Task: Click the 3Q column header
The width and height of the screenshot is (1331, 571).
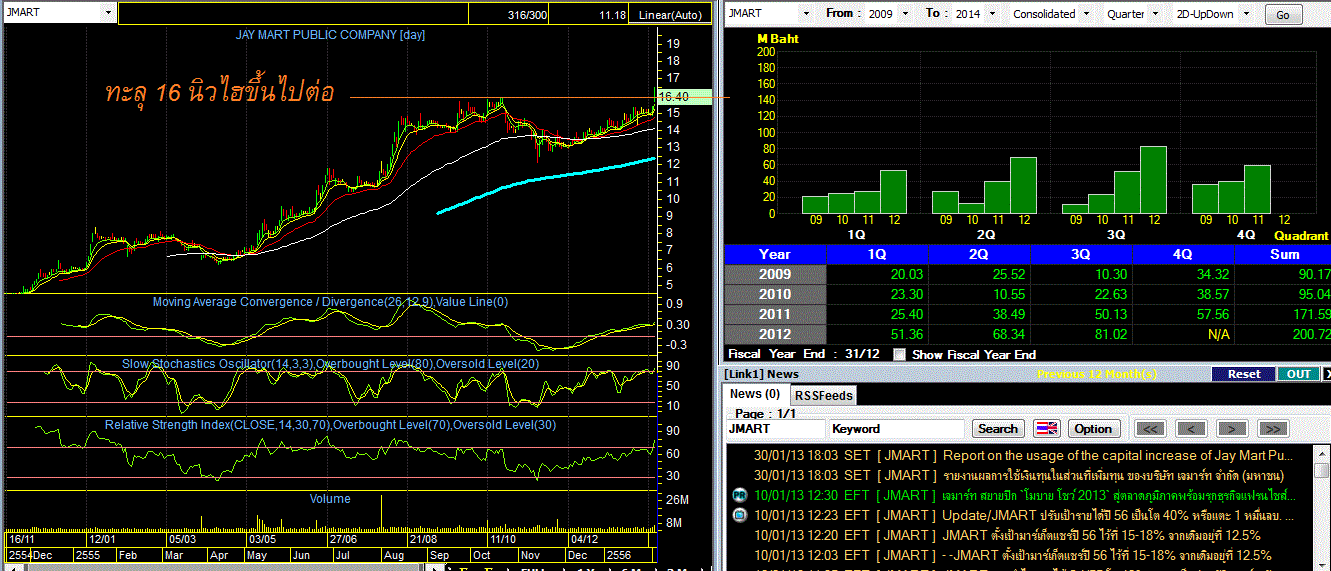Action: (1082, 254)
